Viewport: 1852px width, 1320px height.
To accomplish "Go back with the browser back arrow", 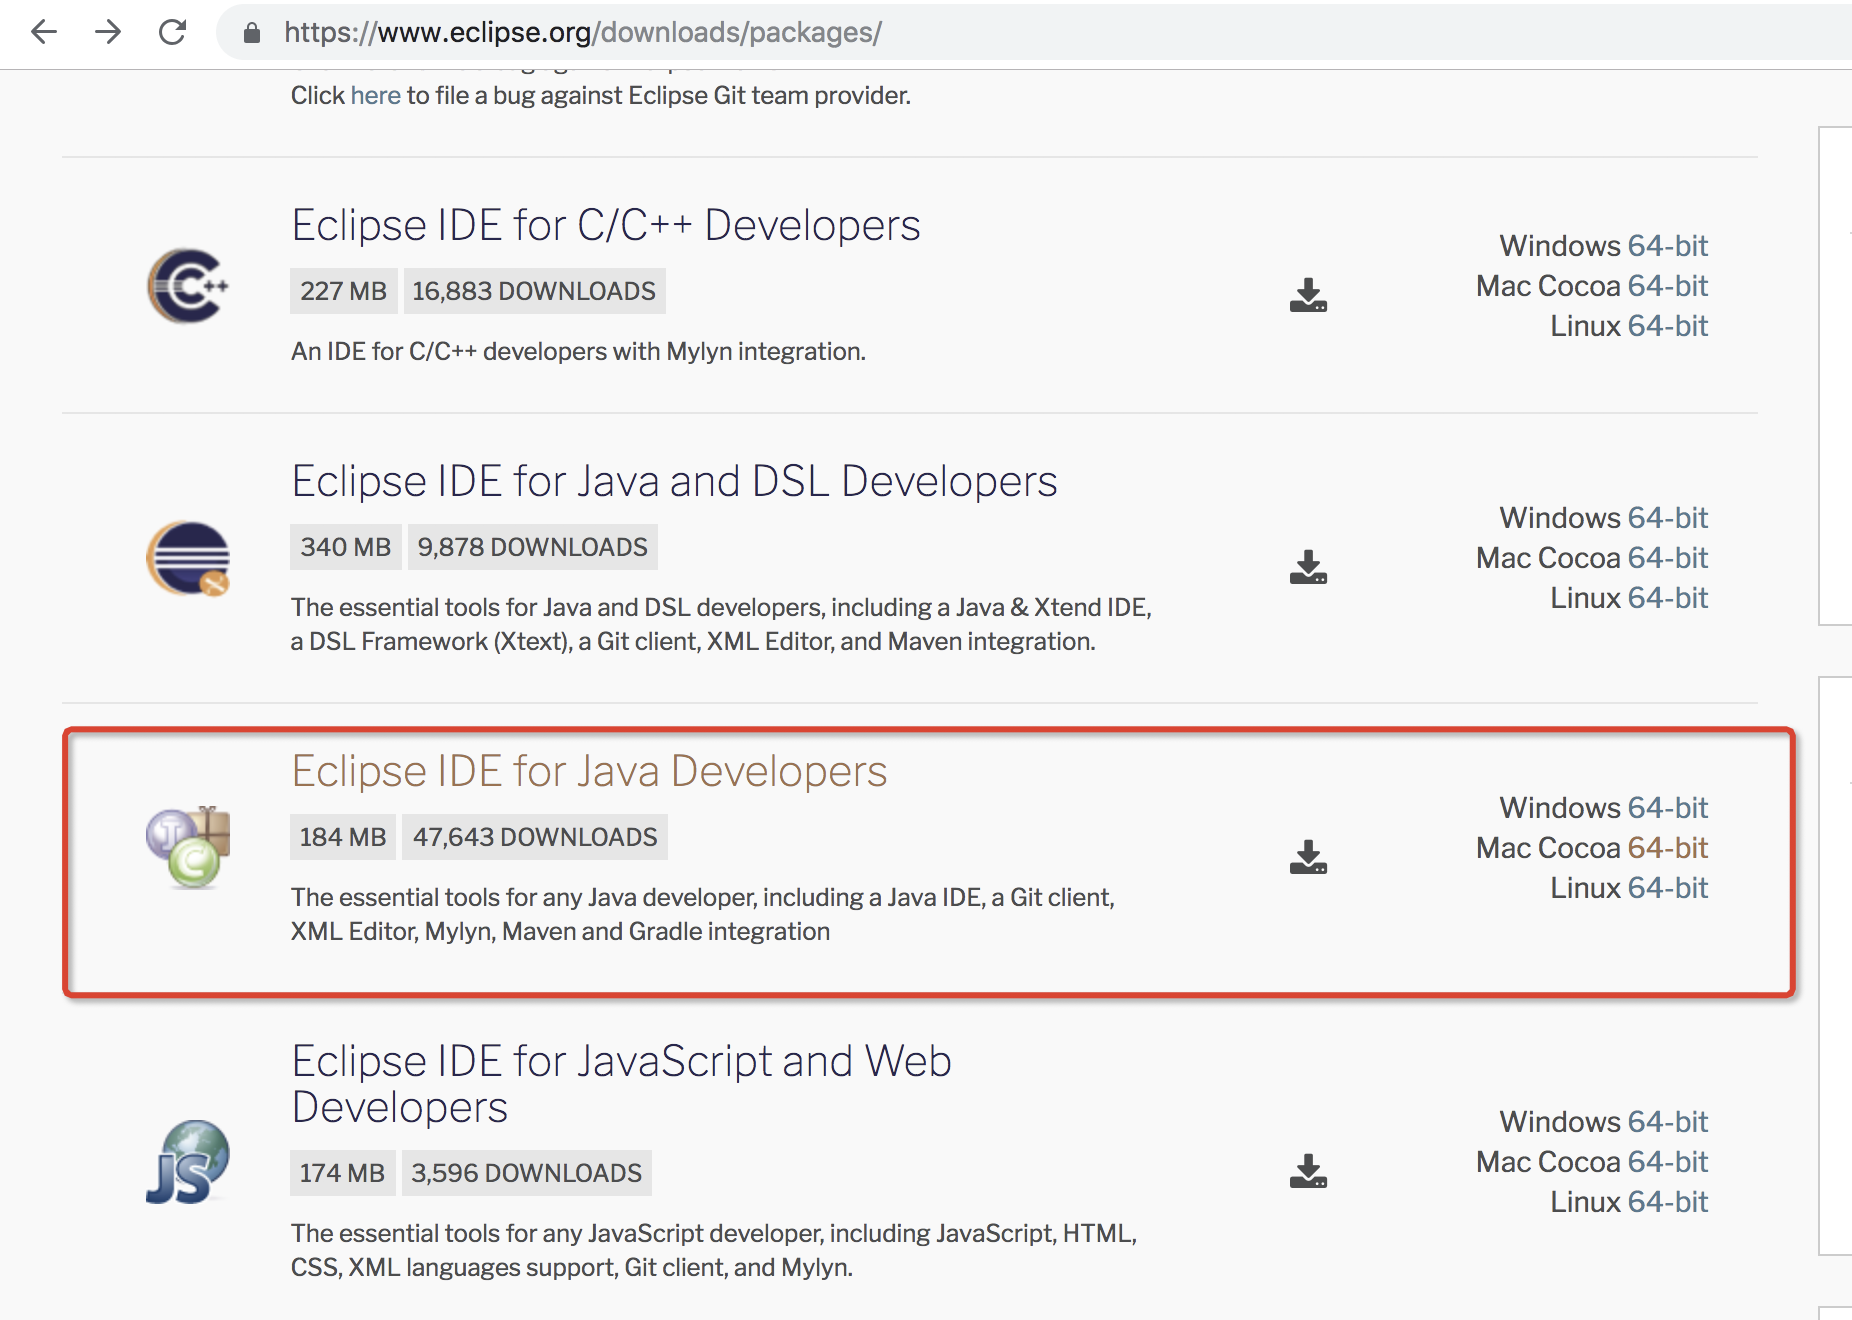I will pyautogui.click(x=44, y=32).
